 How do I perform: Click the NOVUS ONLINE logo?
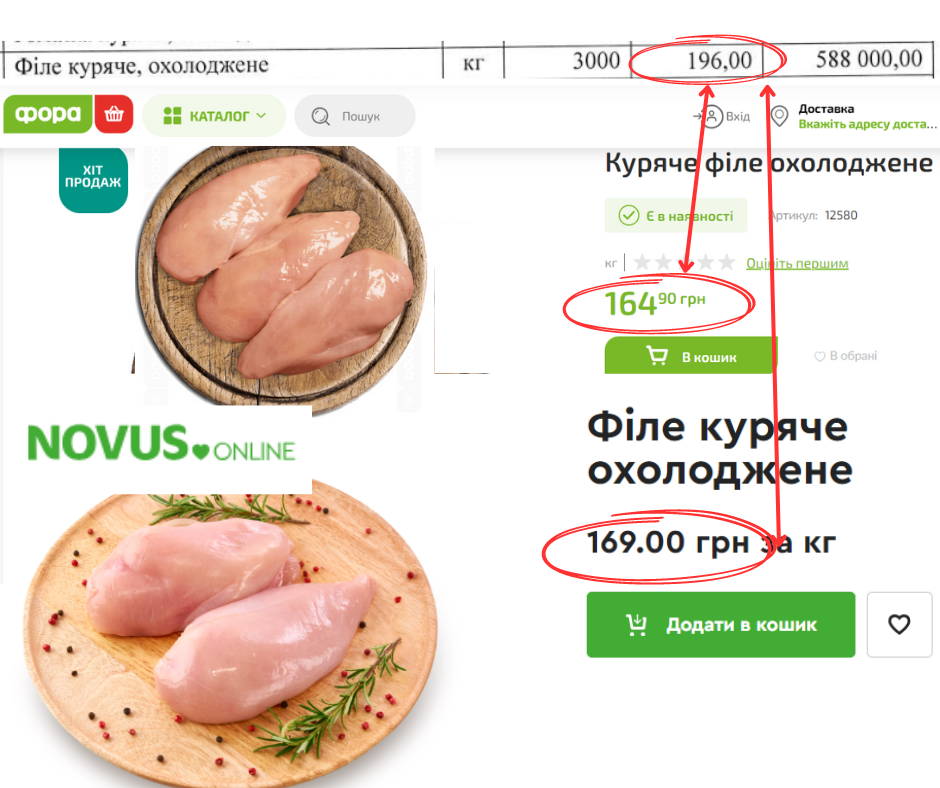coord(161,443)
